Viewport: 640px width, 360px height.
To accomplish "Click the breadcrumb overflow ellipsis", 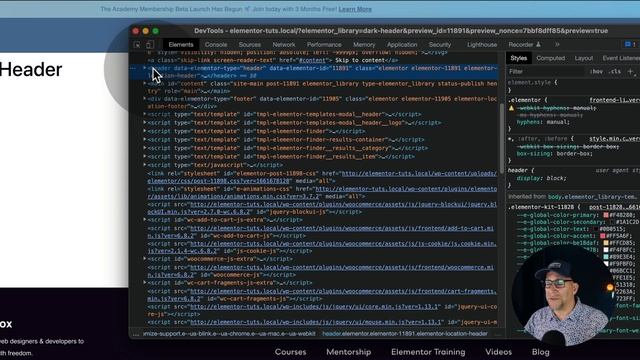I will [136, 334].
